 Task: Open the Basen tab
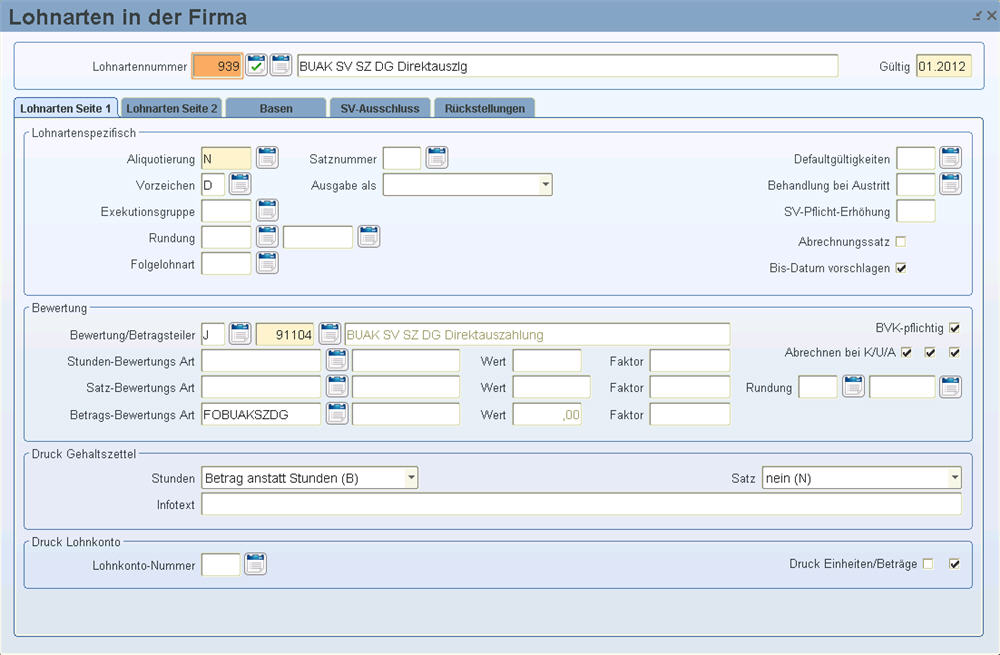276,108
